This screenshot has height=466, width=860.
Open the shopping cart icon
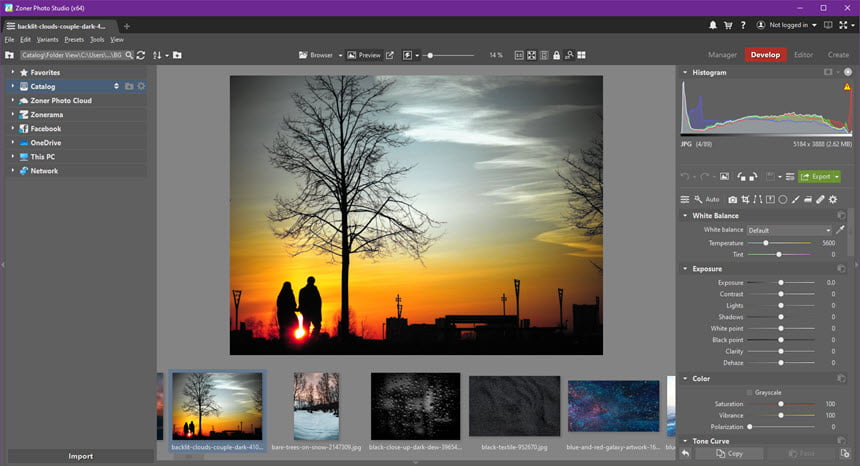point(728,25)
